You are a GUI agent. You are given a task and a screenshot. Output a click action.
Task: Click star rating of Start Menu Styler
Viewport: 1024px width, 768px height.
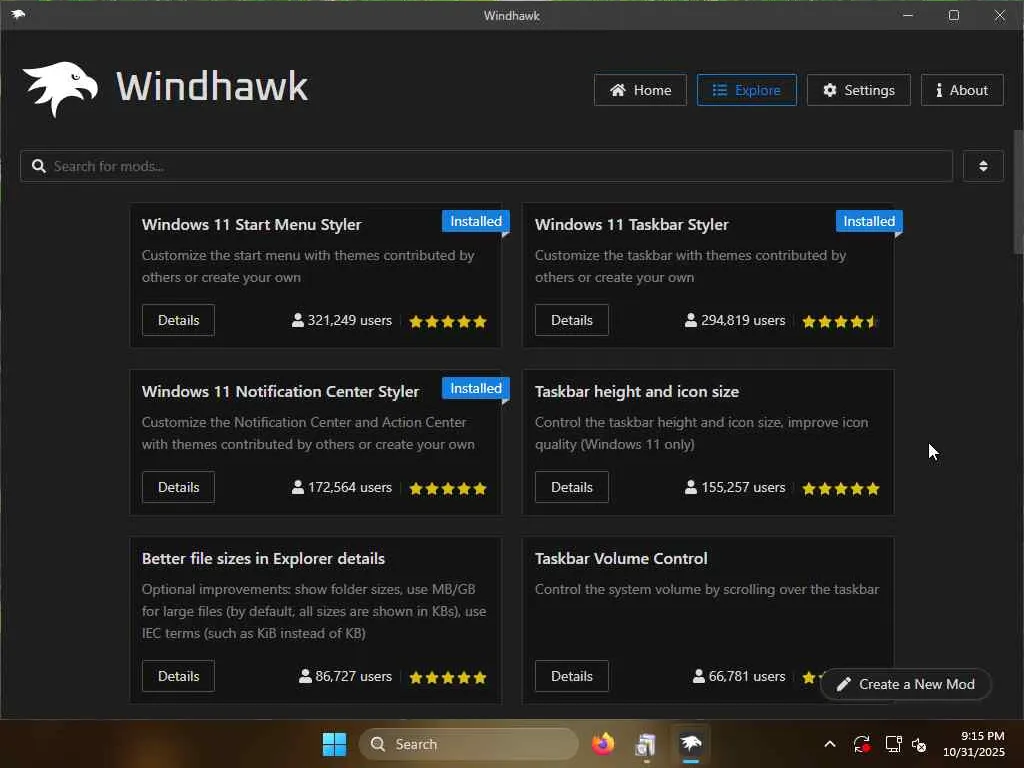pyautogui.click(x=448, y=321)
